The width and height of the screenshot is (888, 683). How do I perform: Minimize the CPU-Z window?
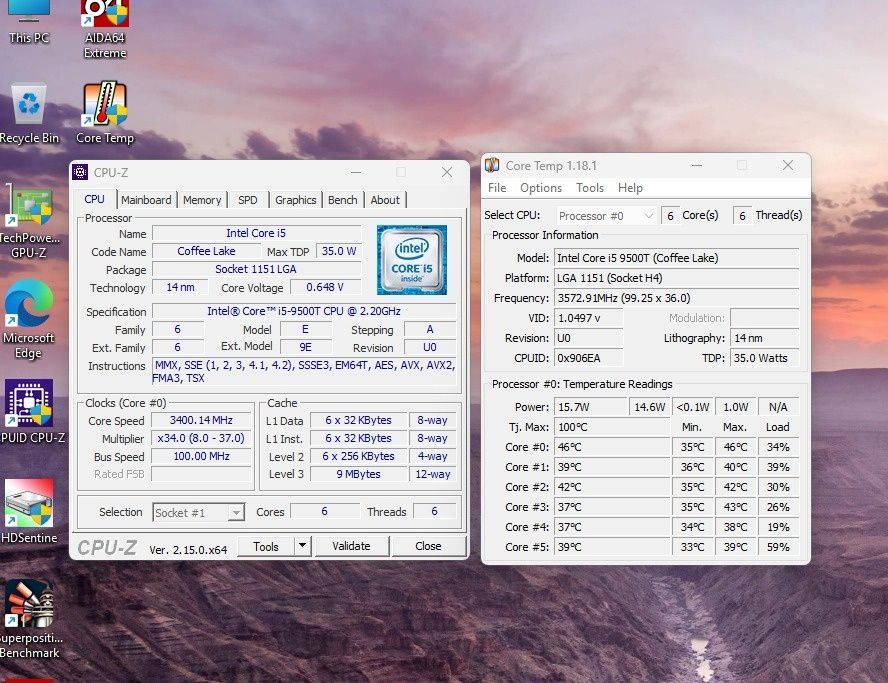(356, 172)
